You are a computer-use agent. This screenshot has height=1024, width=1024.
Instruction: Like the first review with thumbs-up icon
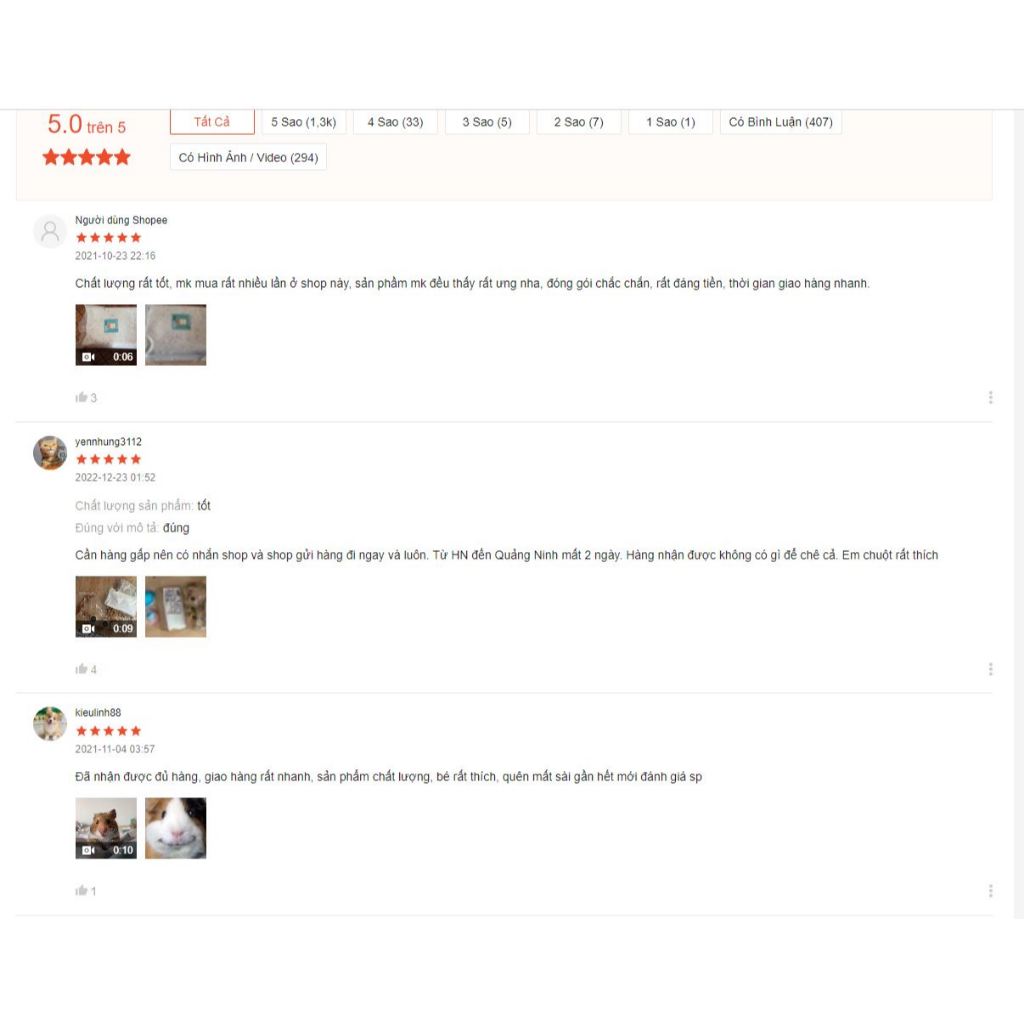[x=81, y=397]
